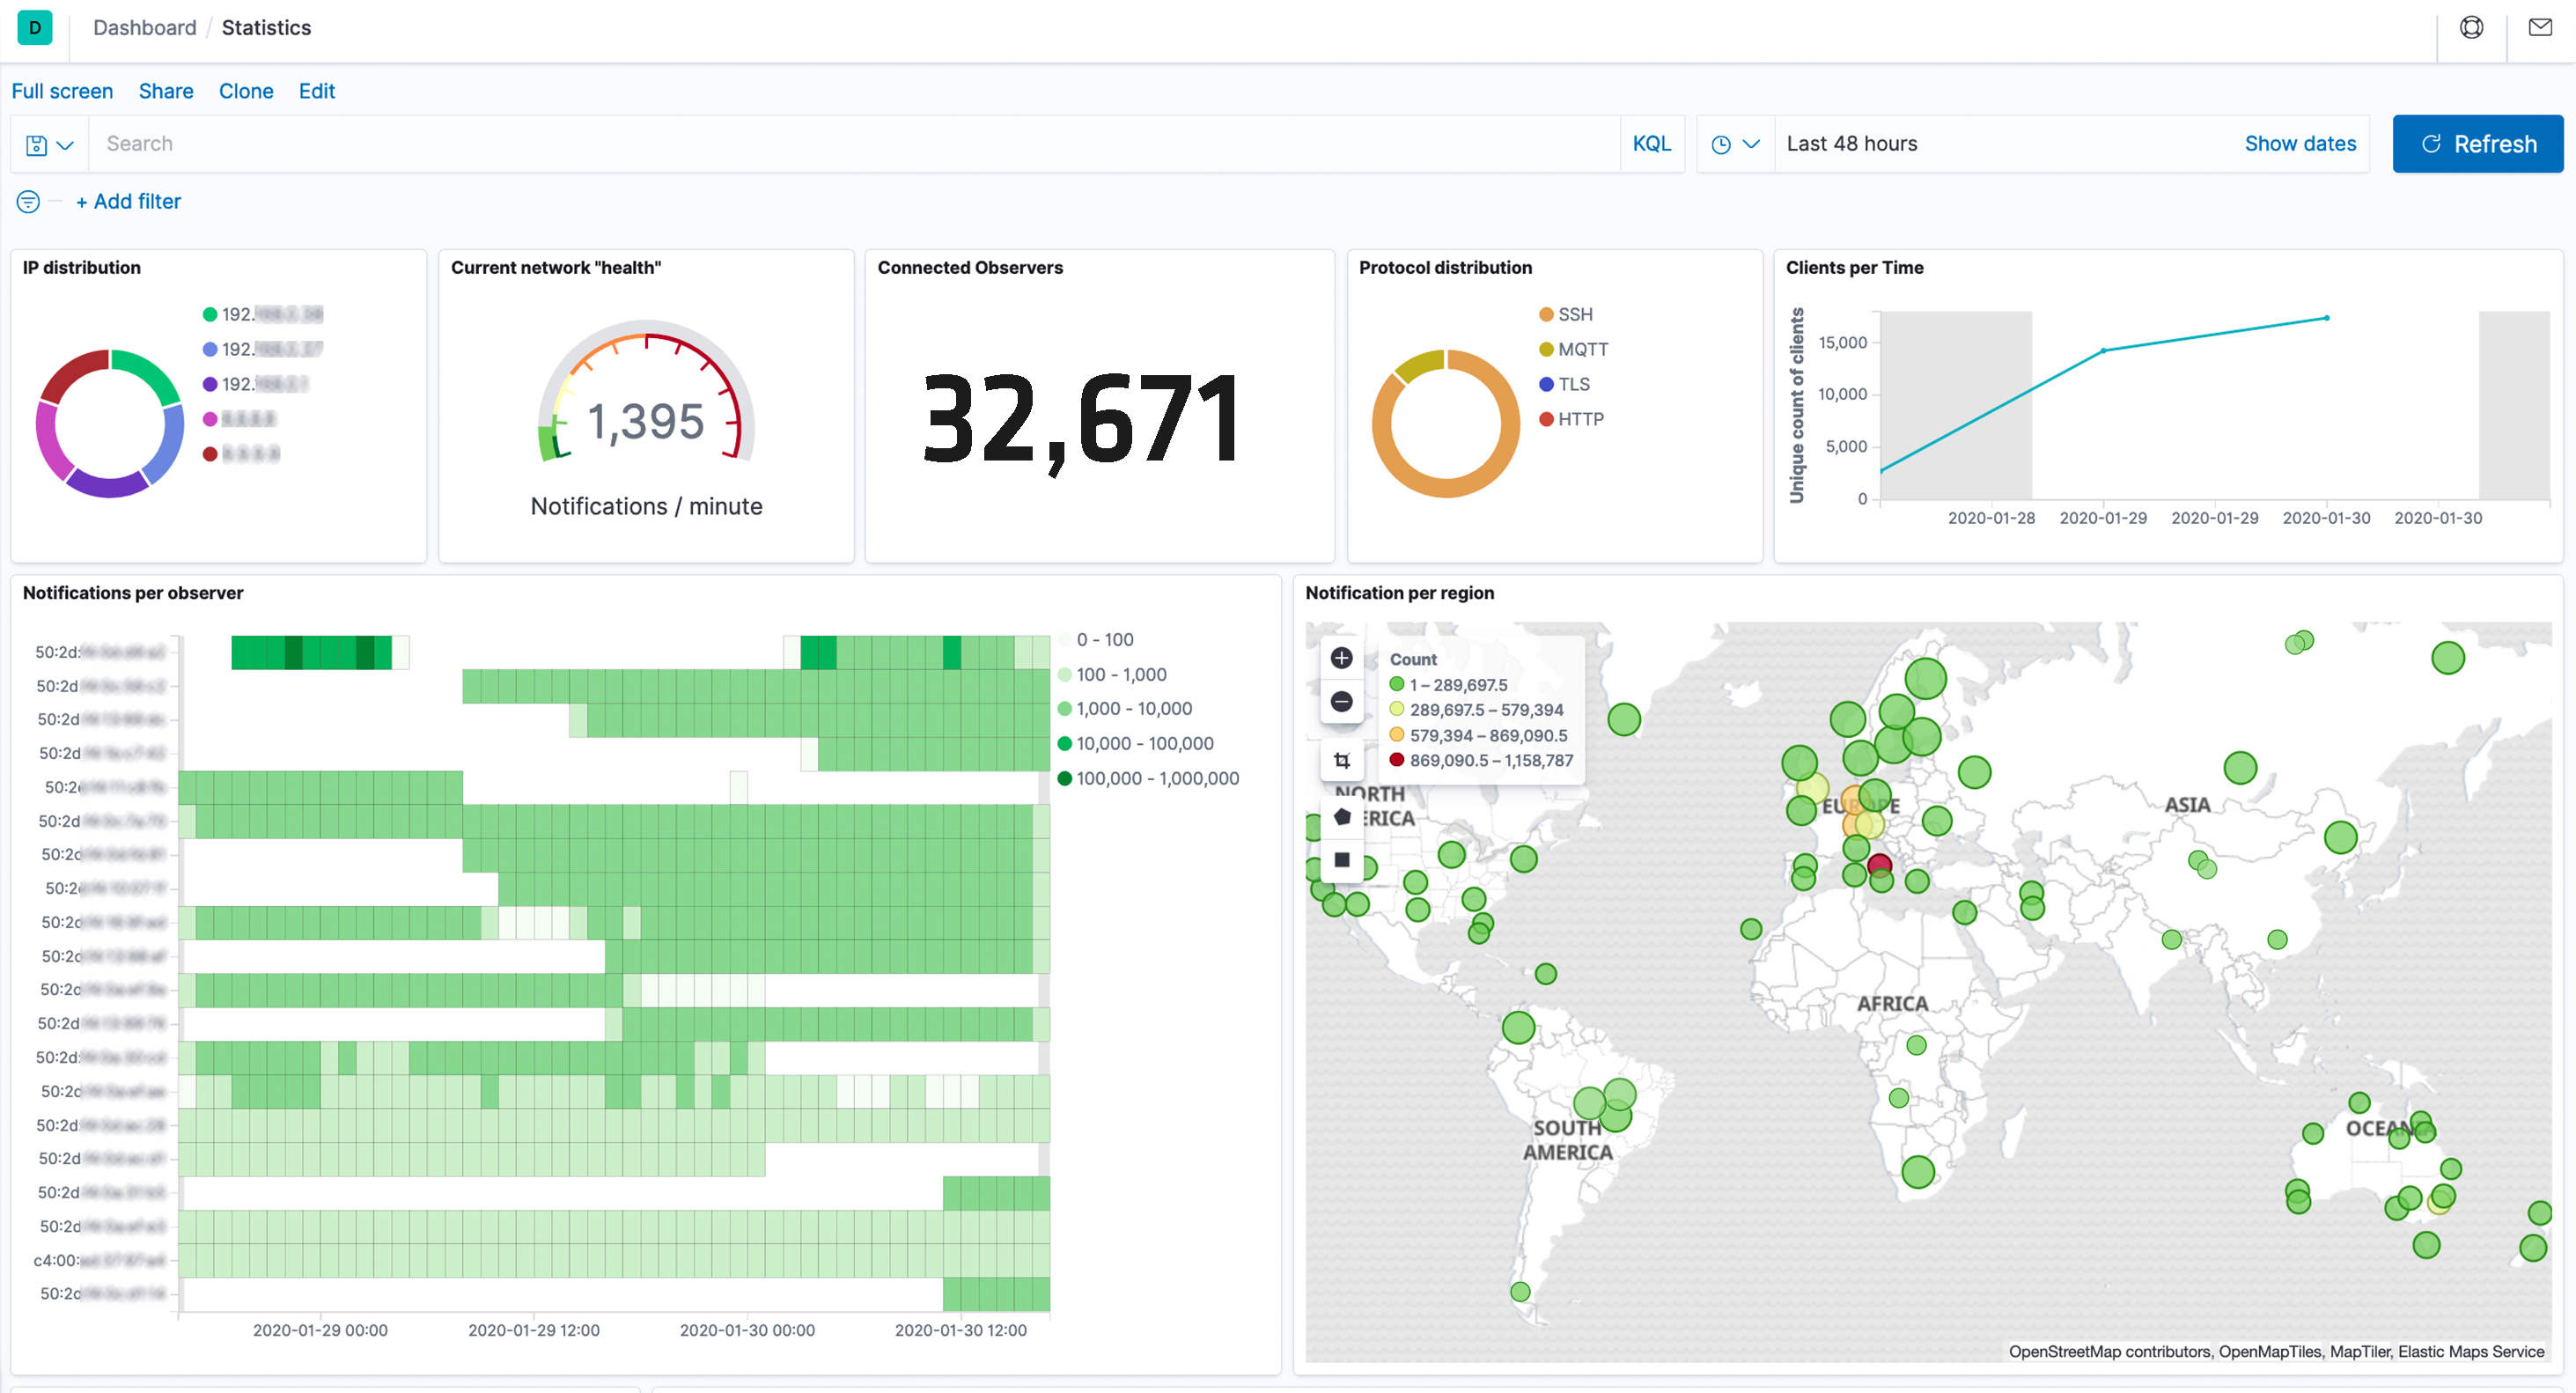This screenshot has width=2576, height=1393.
Task: Select the draw rectangle bounds tool
Action: tap(1341, 860)
